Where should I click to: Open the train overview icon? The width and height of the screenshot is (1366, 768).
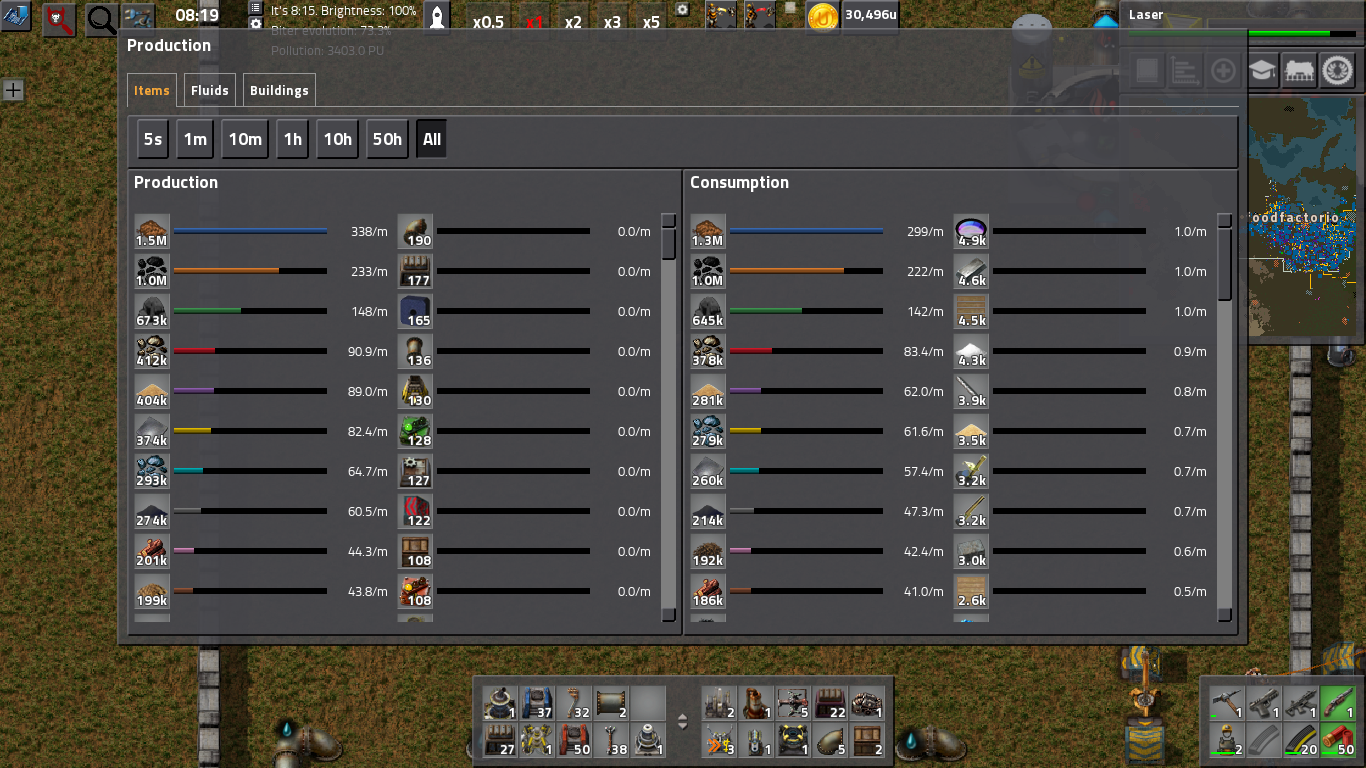[x=1299, y=70]
